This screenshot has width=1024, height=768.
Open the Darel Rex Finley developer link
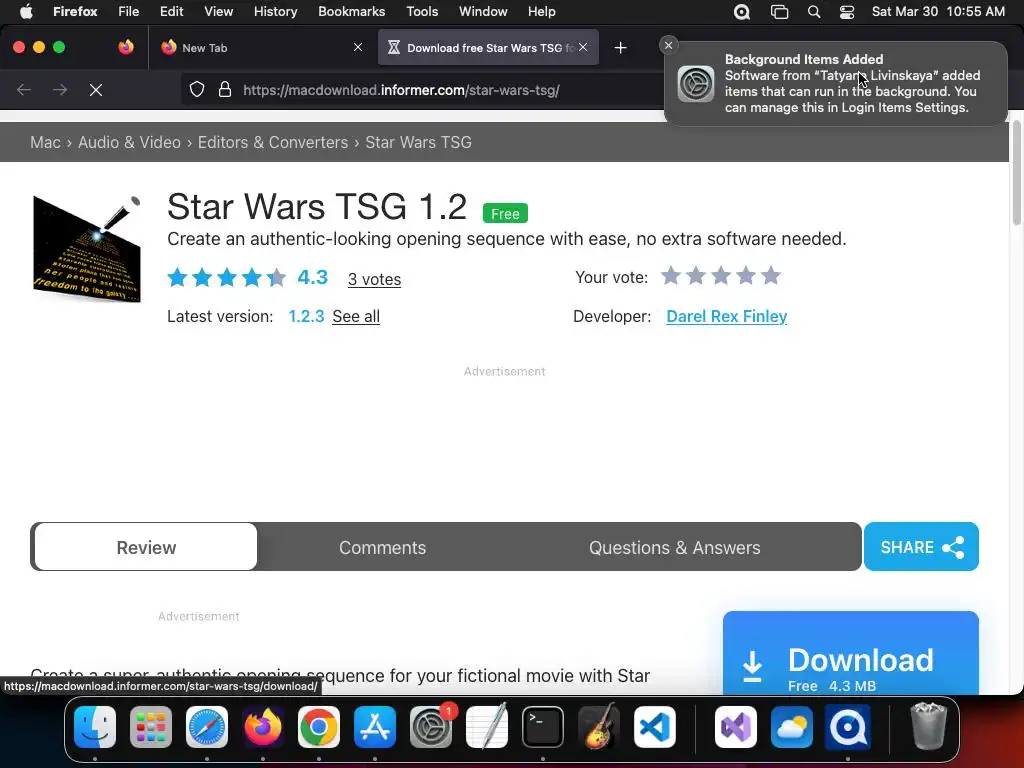[x=726, y=317]
